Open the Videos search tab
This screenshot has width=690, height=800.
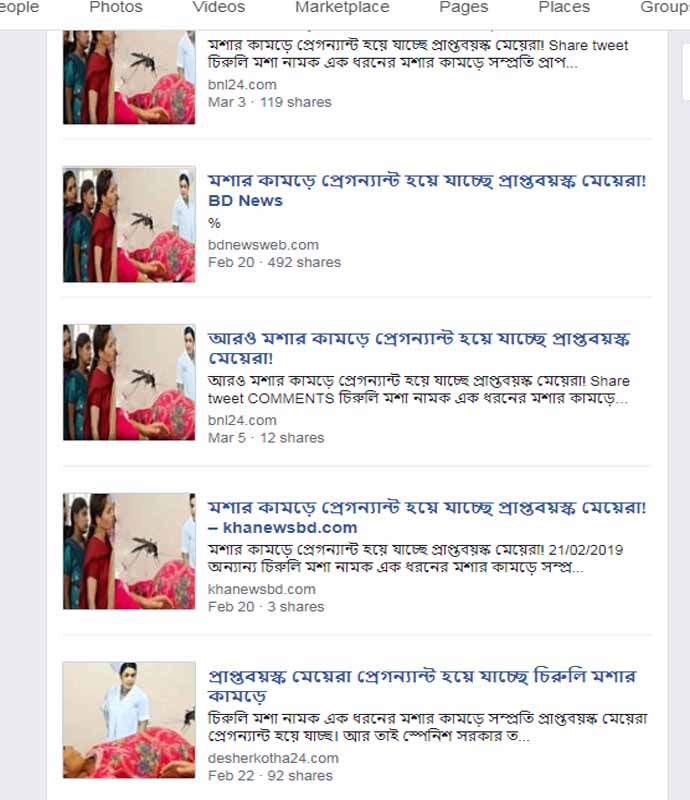(x=218, y=7)
